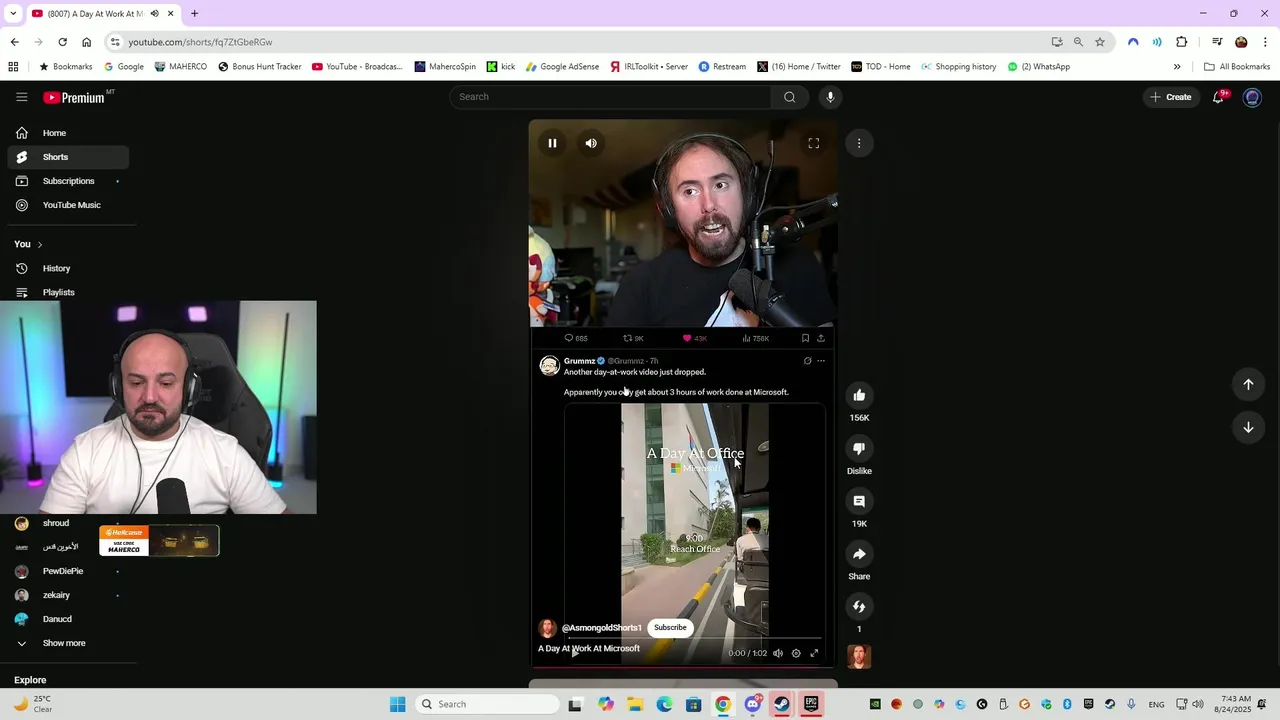The image size is (1280, 720).
Task: Open the Extensions puzzle icon
Action: coord(1182,42)
